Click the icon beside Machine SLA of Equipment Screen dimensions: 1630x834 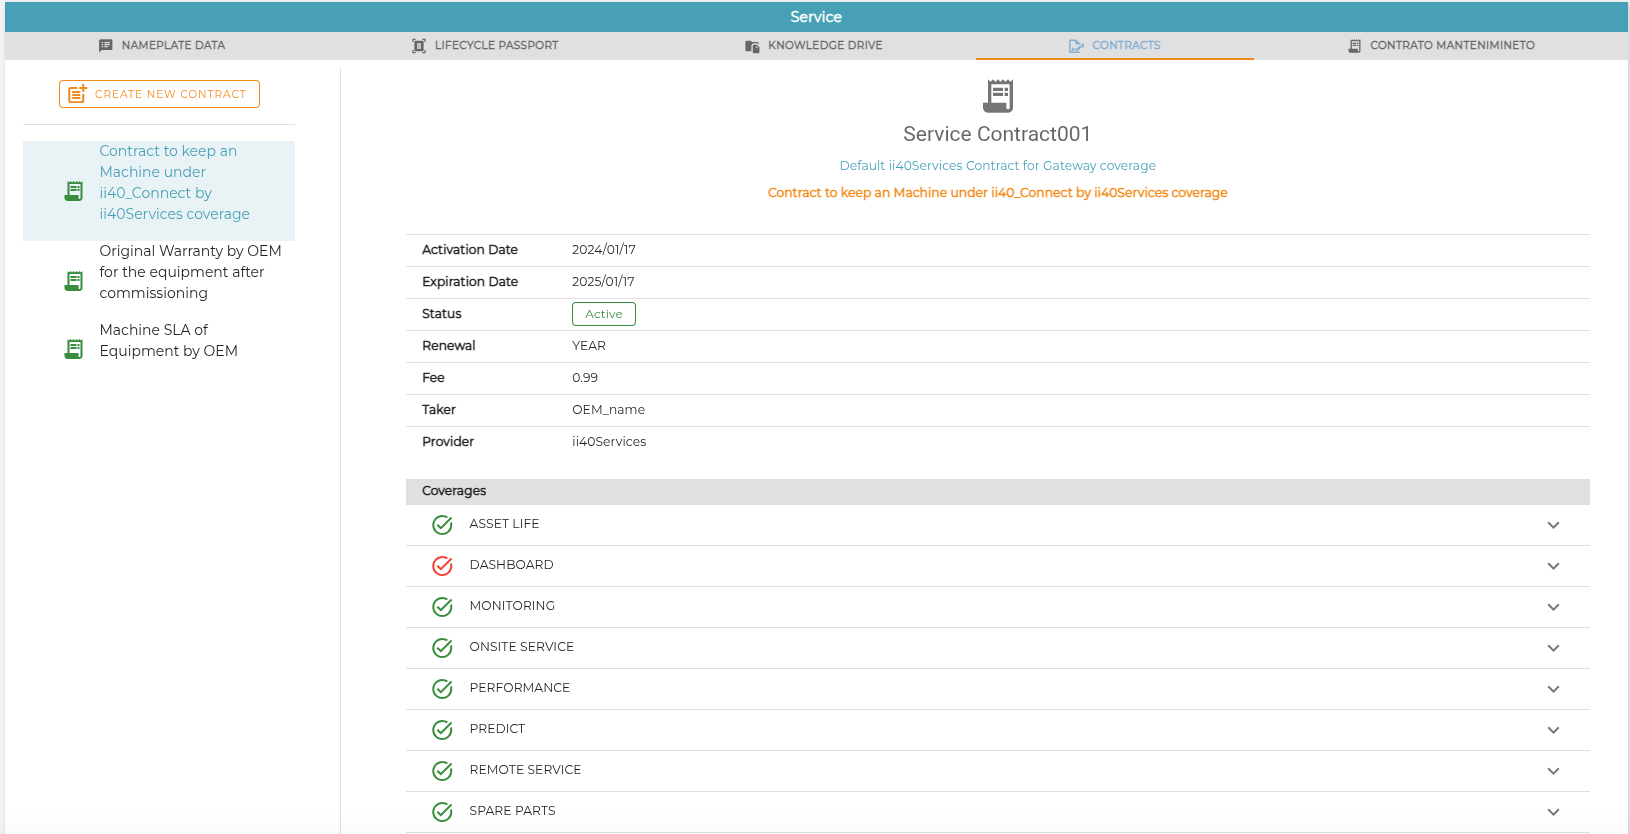[74, 349]
